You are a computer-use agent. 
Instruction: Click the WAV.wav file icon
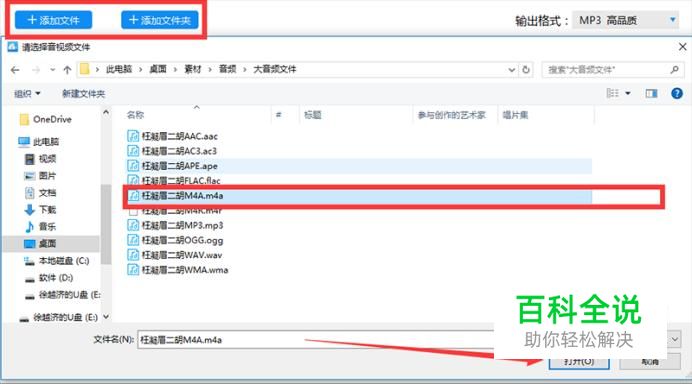(133, 255)
